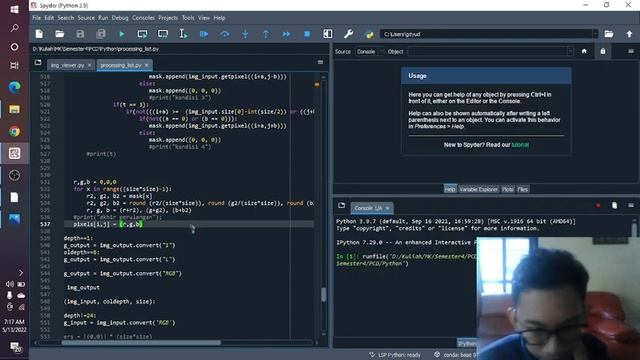Step out of function debug icon
The height and width of the screenshot is (360, 640).
pyautogui.click(x=266, y=34)
